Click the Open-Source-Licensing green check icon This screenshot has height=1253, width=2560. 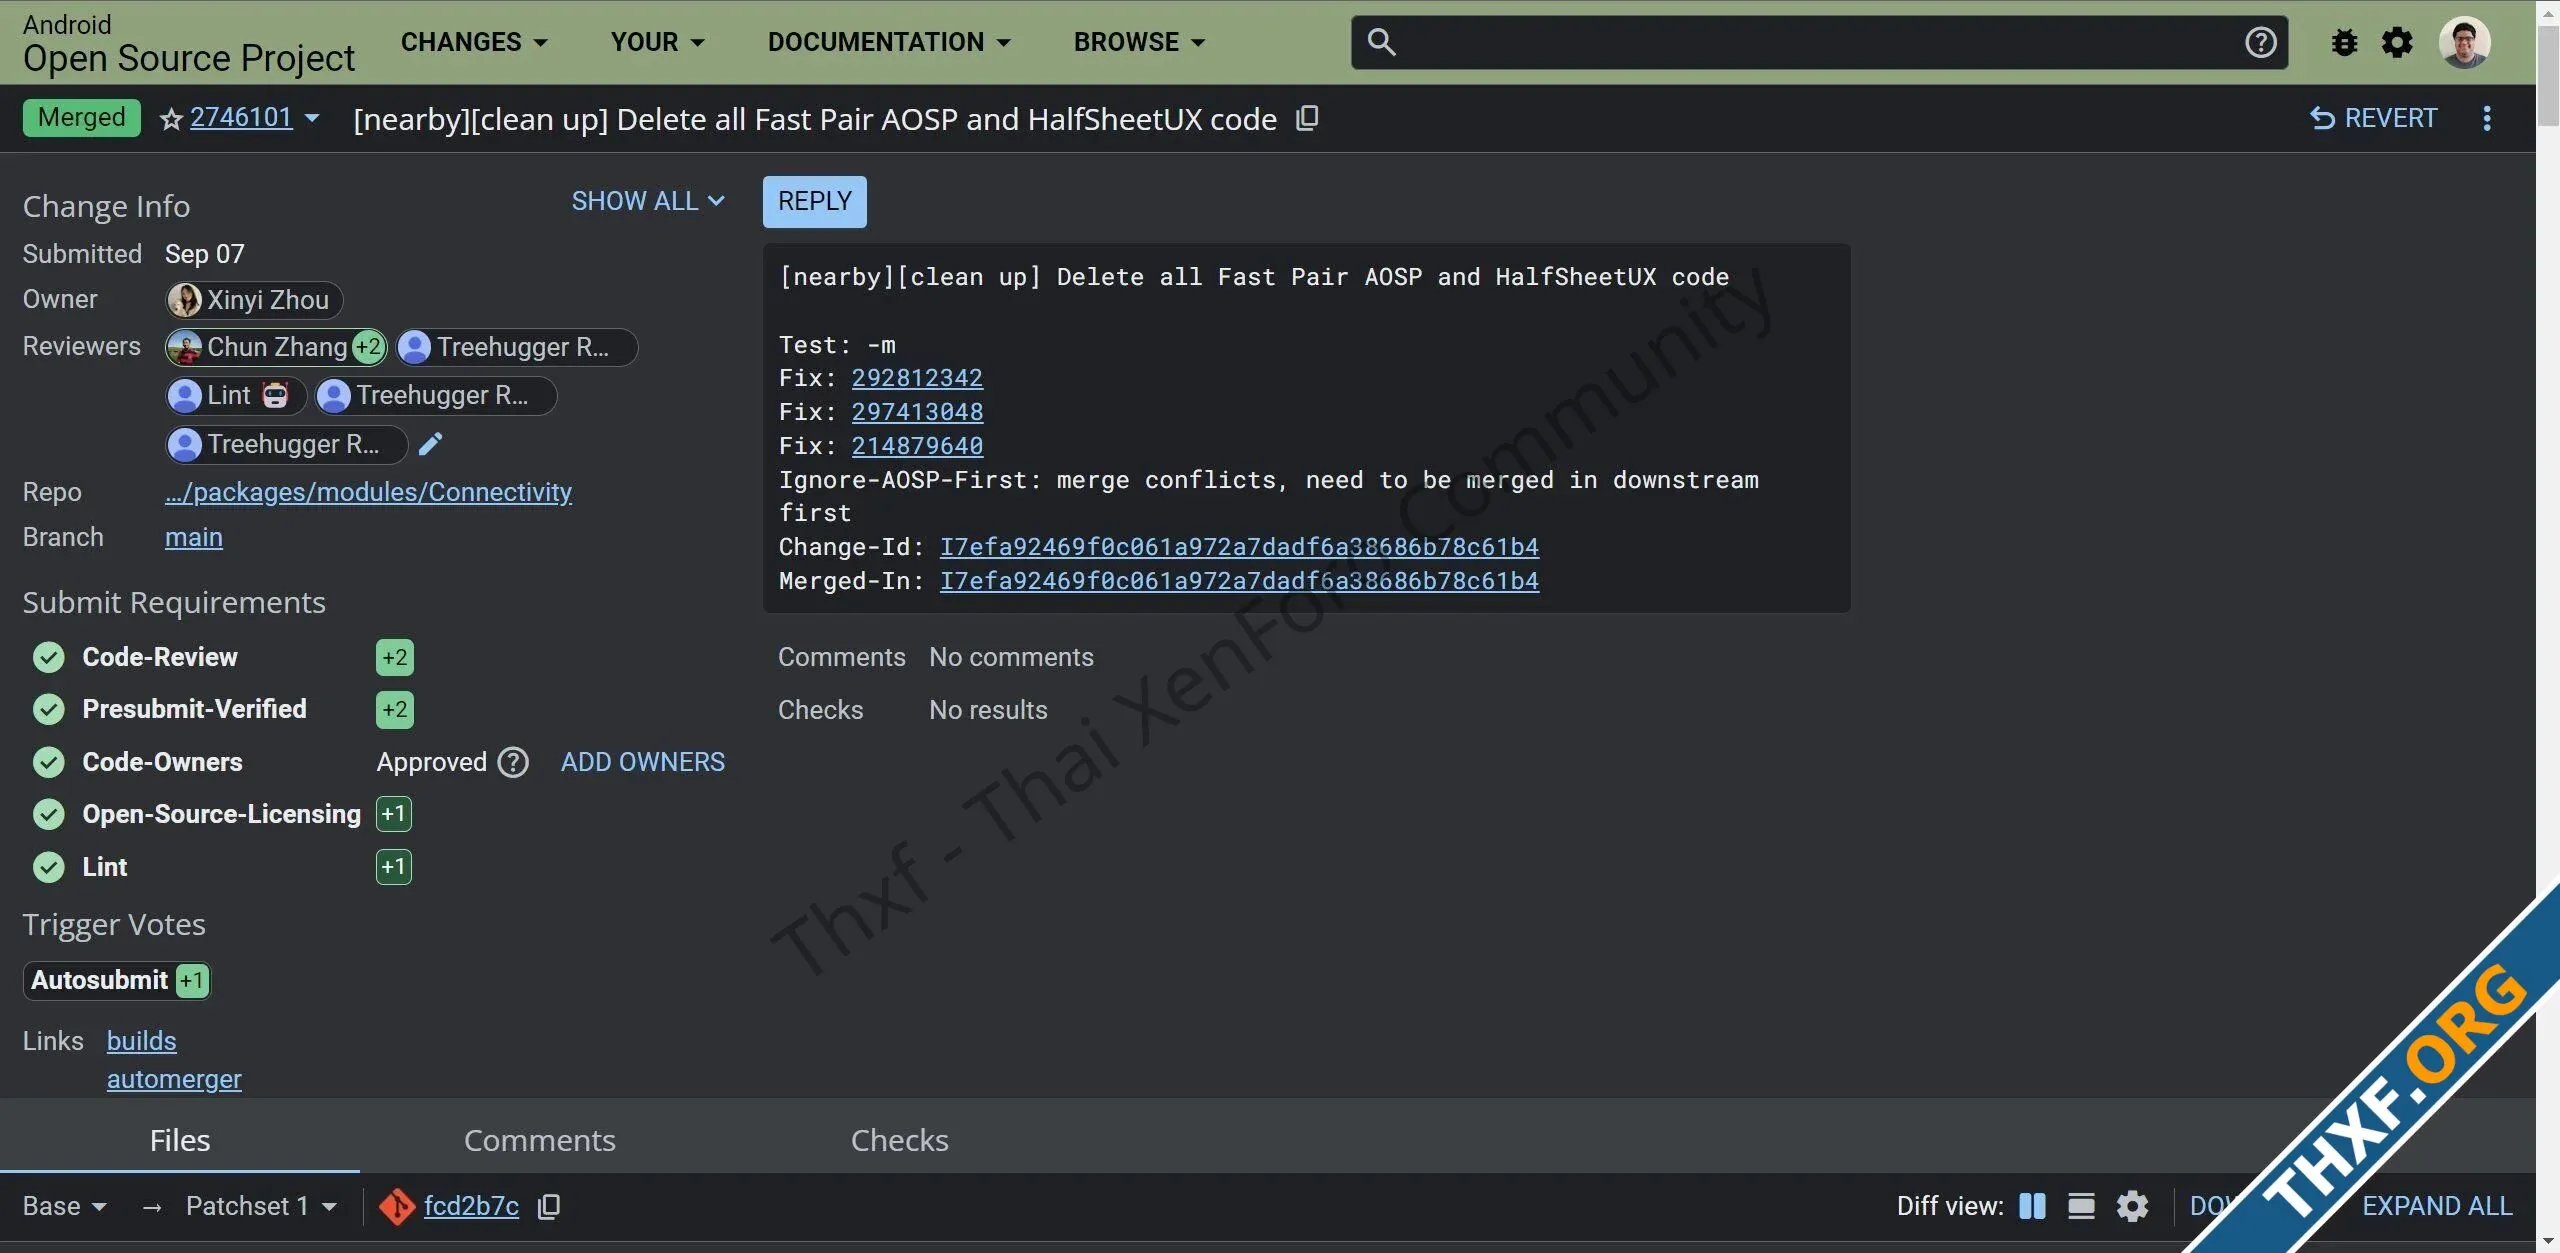[x=48, y=814]
